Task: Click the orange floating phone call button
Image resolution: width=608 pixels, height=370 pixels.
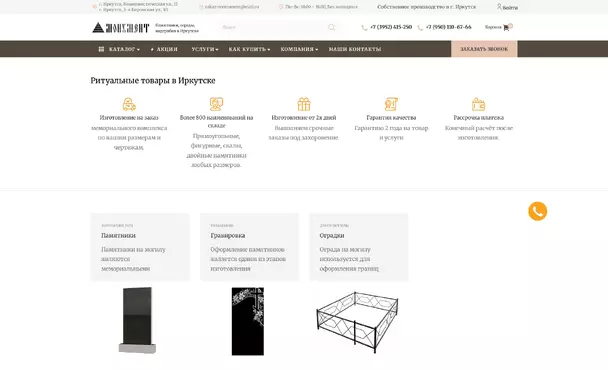Action: tap(537, 211)
